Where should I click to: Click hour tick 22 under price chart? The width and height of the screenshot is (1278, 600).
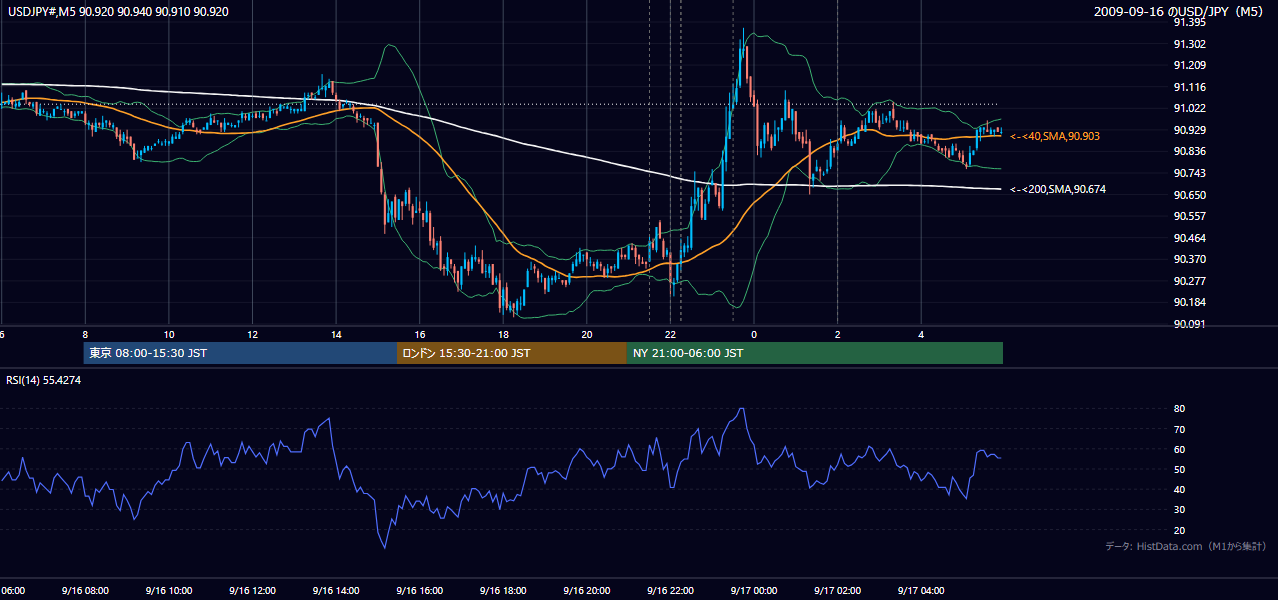point(671,335)
